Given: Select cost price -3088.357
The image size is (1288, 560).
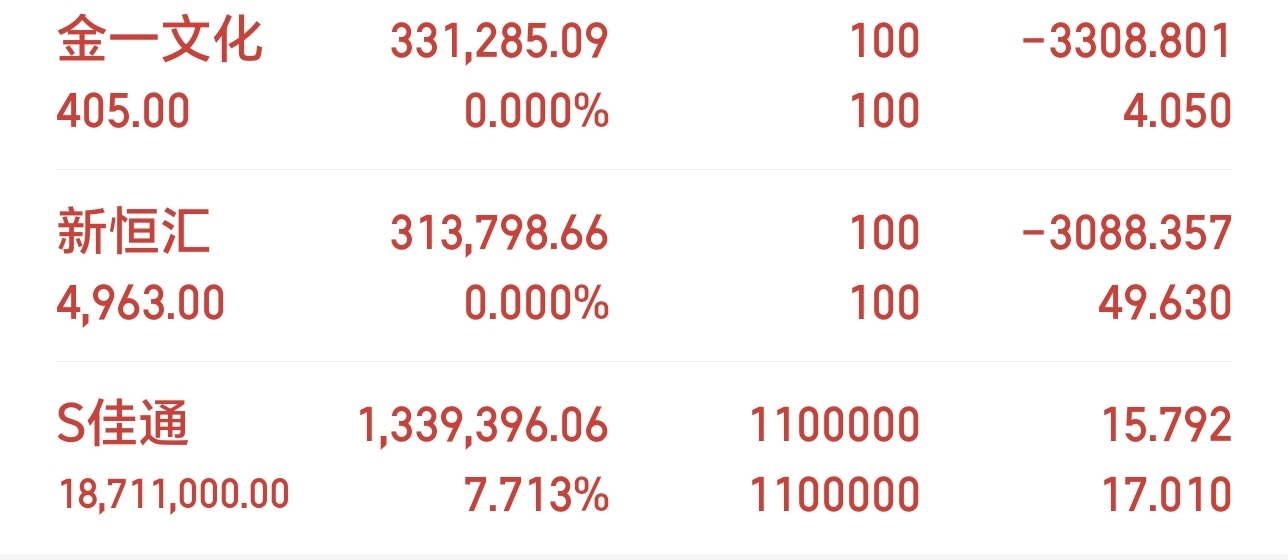Looking at the screenshot, I should tap(1126, 233).
